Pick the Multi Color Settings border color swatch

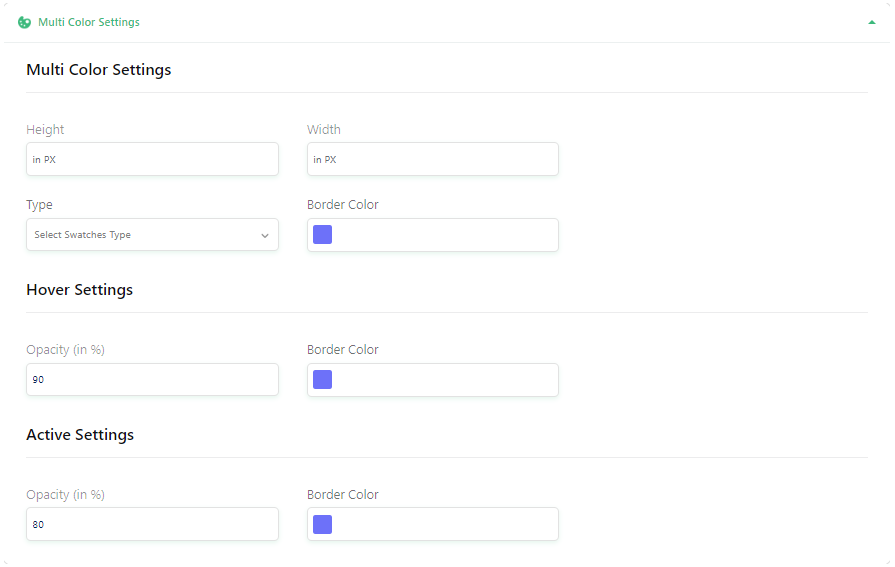coord(322,235)
